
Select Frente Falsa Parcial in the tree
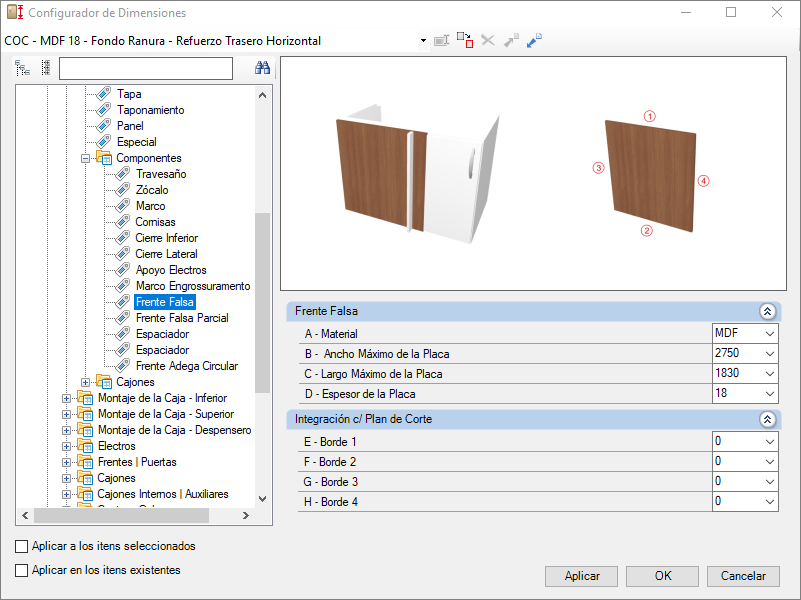(182, 318)
